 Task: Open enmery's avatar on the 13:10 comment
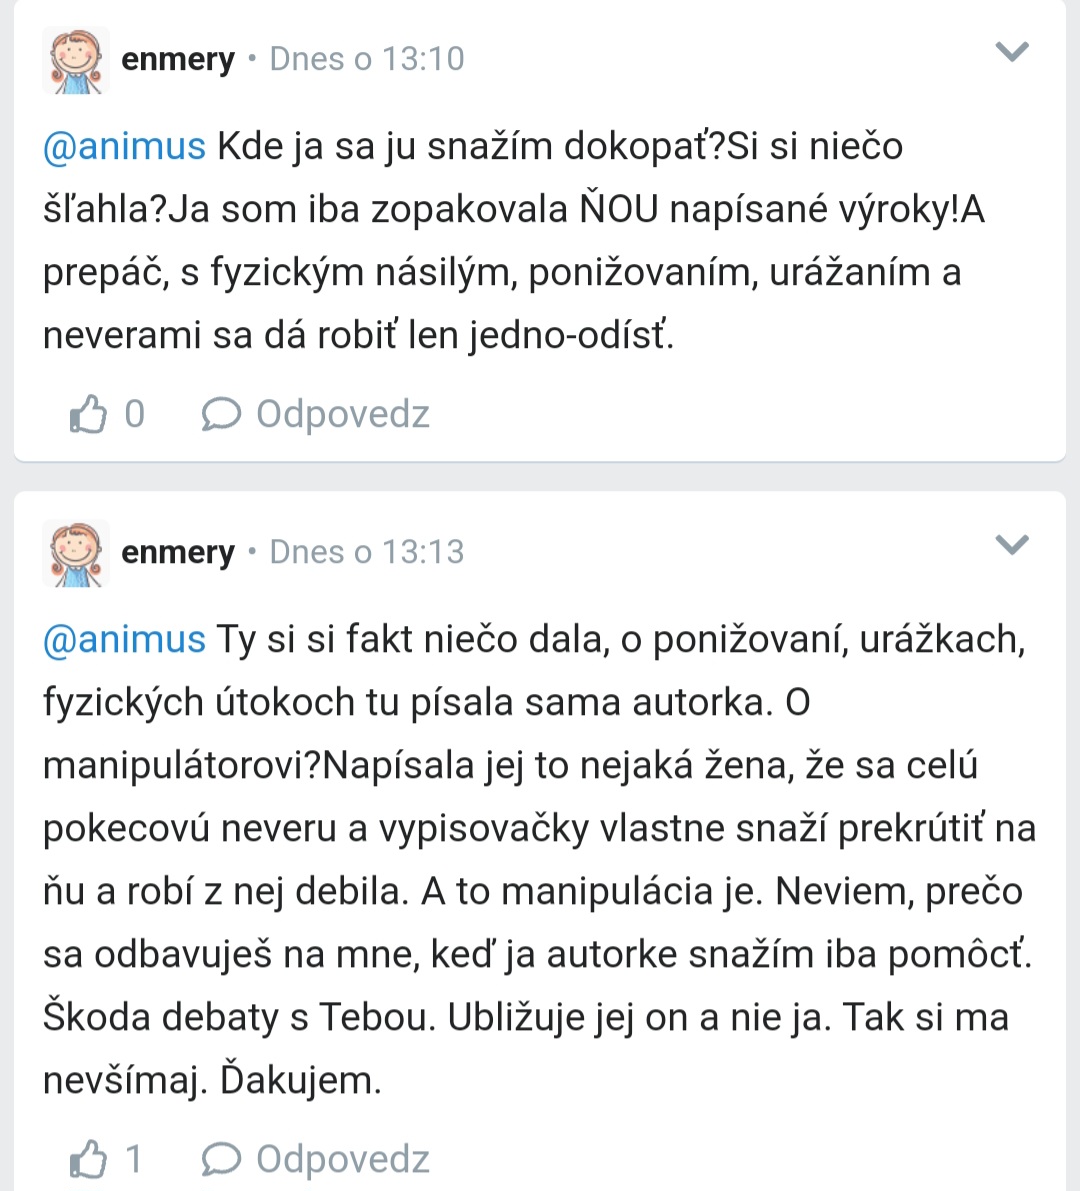tap(76, 60)
